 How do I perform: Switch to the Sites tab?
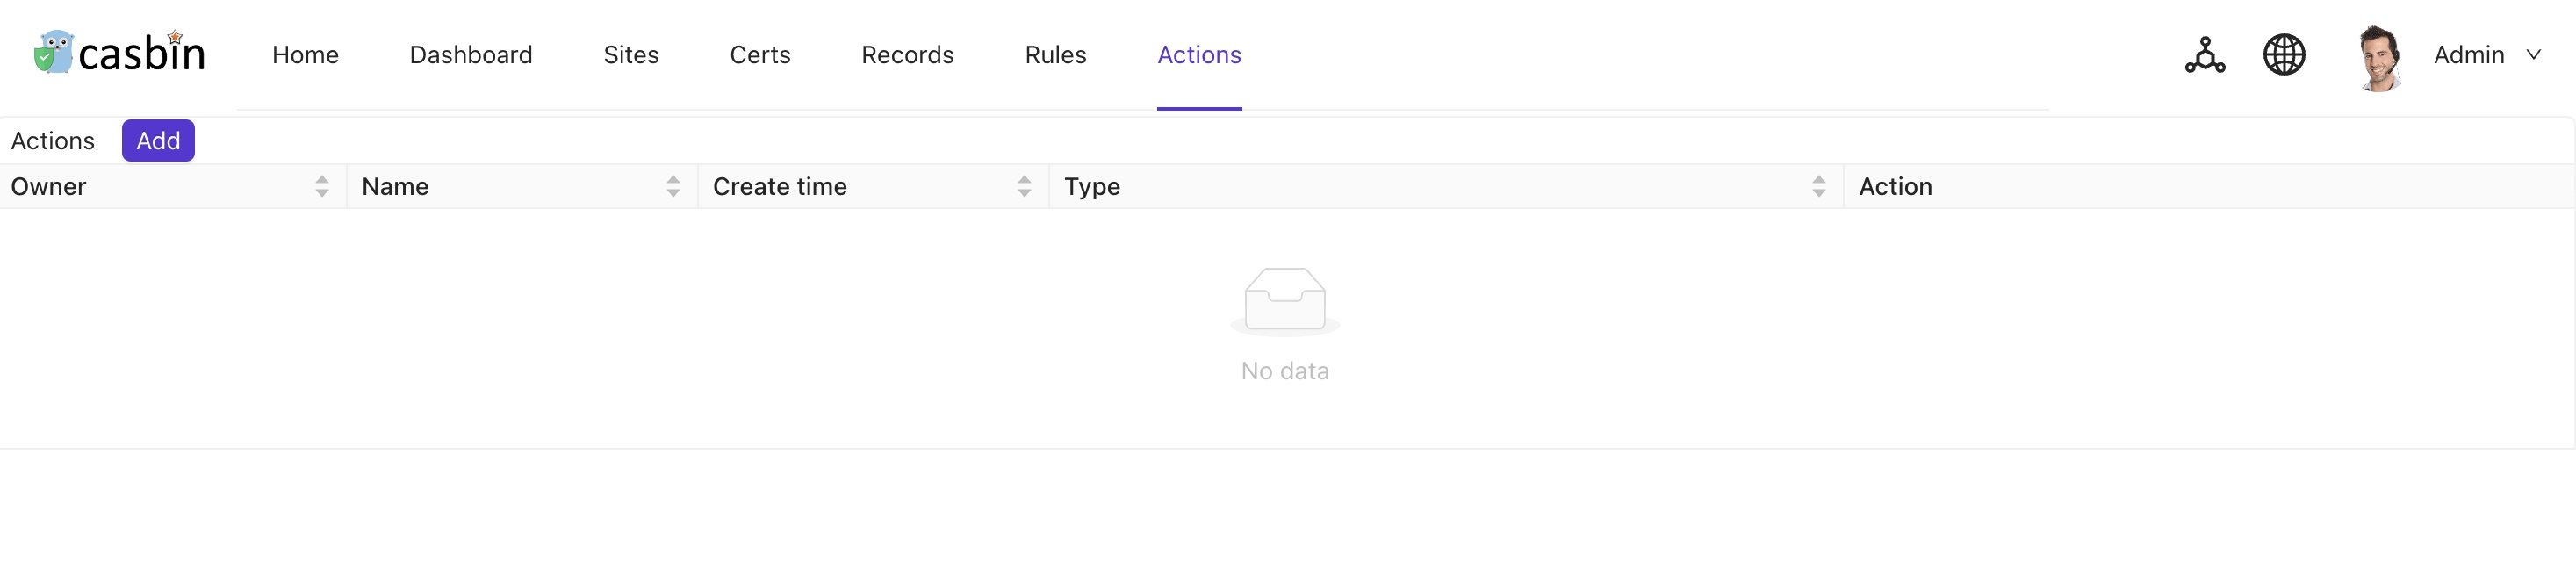631,55
